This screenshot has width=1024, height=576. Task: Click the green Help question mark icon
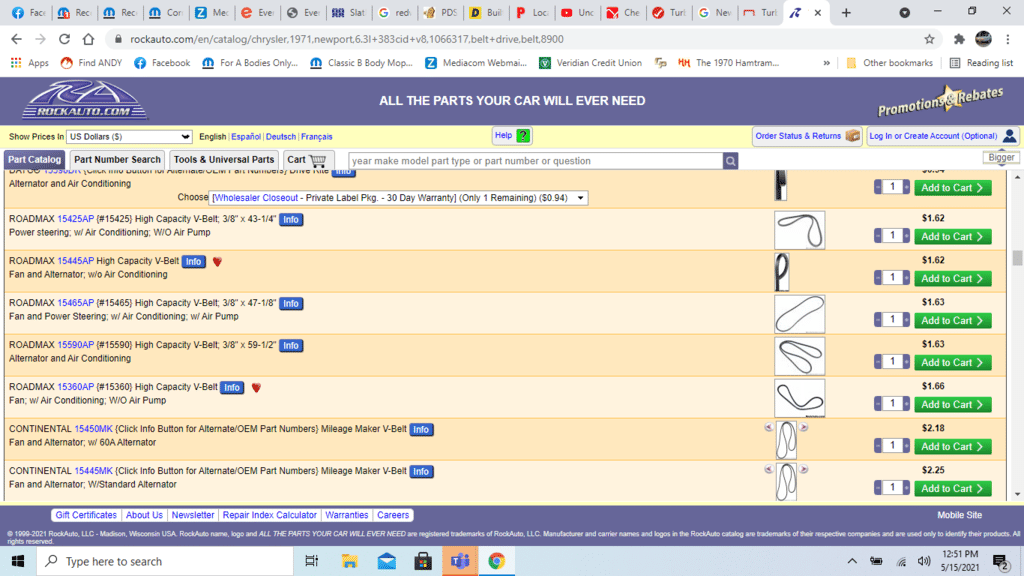point(523,136)
